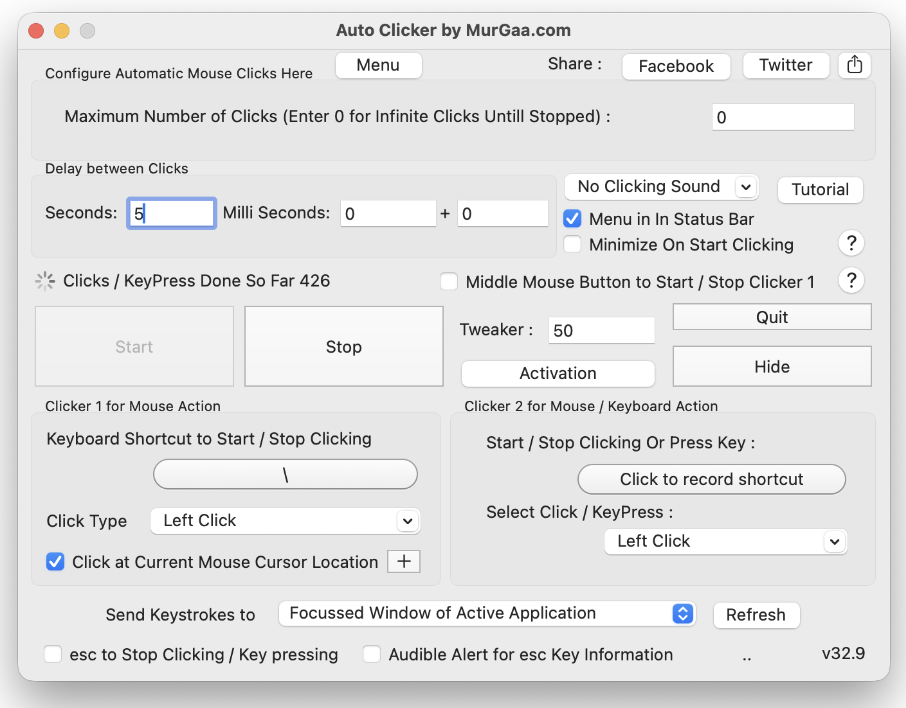This screenshot has height=708, width=906.
Task: Click the Tweaker value field
Action: pyautogui.click(x=601, y=331)
